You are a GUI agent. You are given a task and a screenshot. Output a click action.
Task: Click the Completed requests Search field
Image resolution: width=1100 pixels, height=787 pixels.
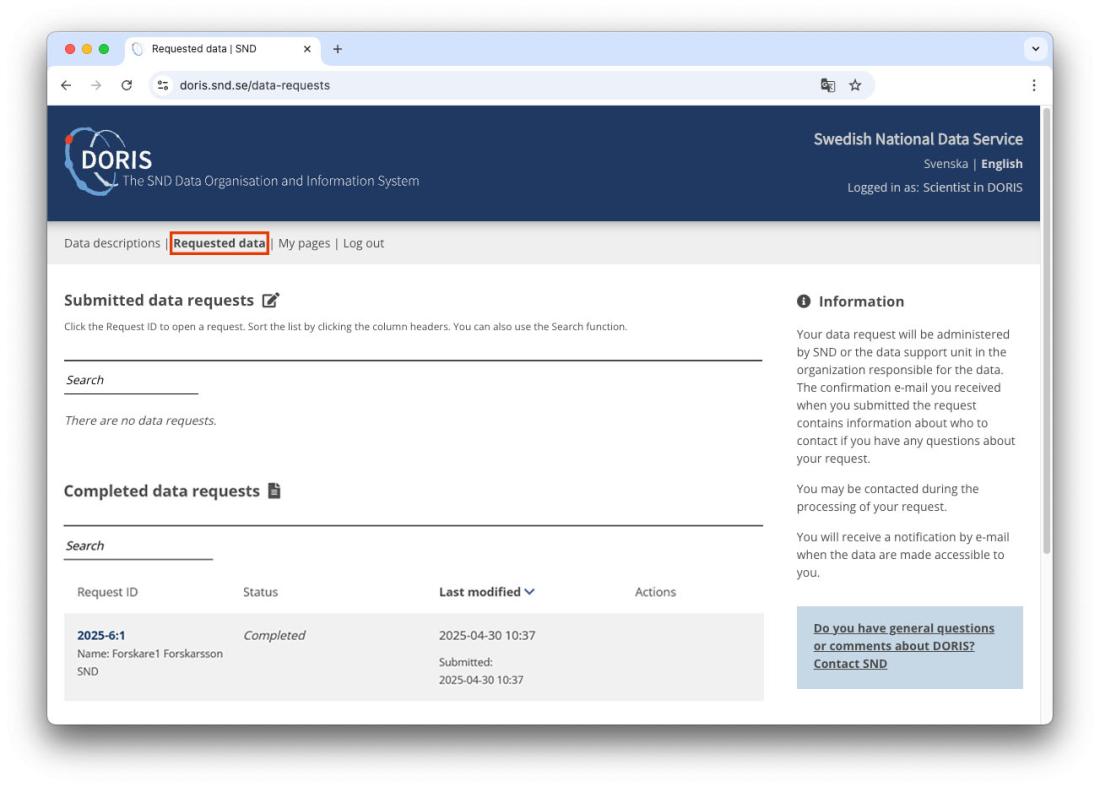click(138, 546)
